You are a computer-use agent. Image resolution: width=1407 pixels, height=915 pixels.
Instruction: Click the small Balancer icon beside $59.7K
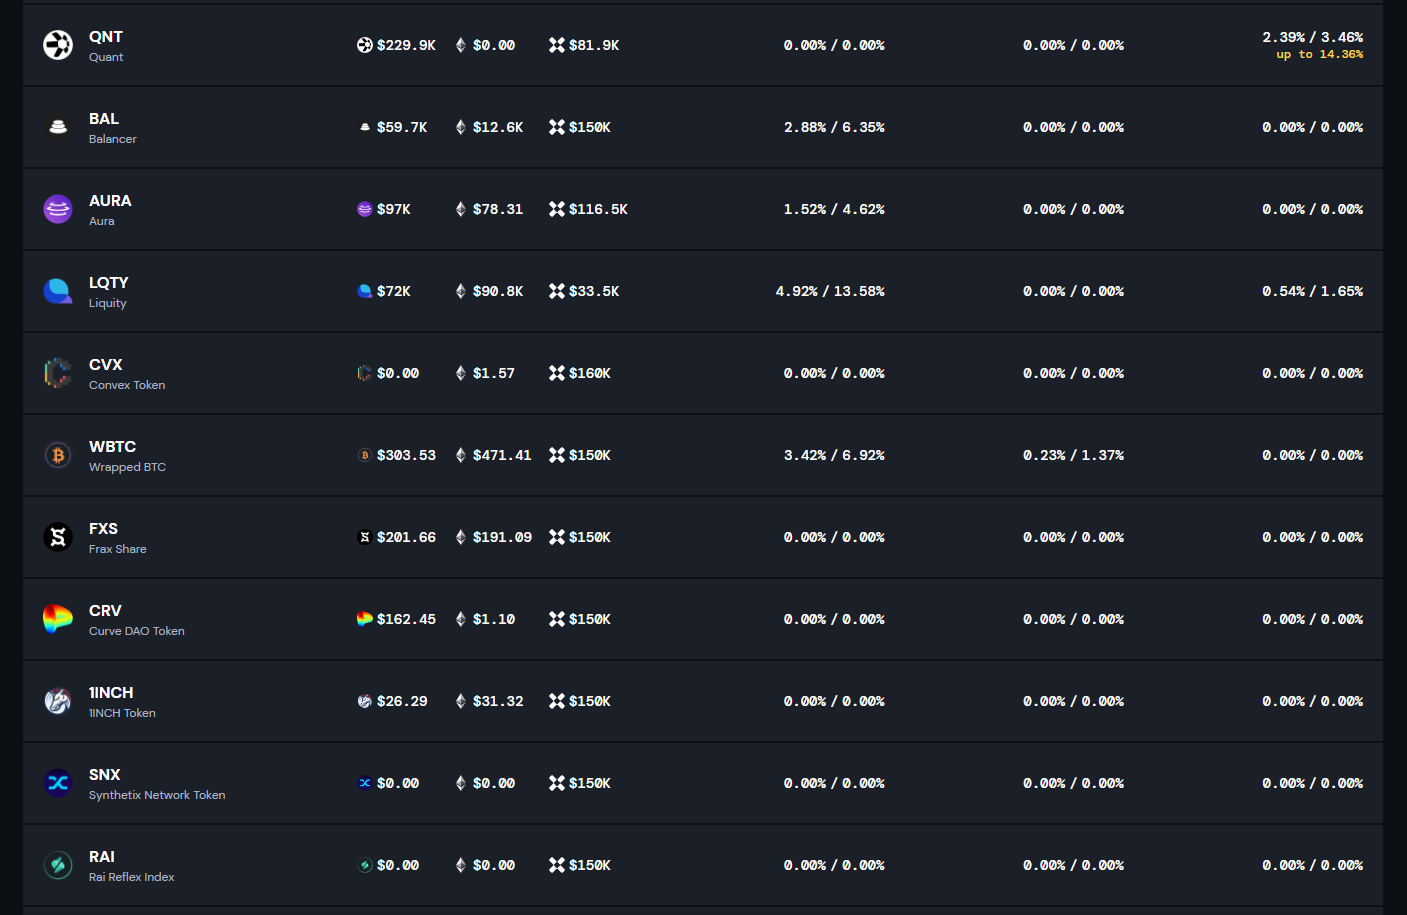click(365, 127)
